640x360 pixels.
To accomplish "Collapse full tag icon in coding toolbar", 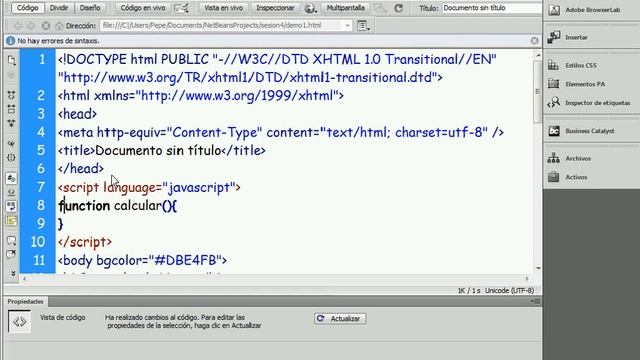I will pyautogui.click(x=11, y=95).
